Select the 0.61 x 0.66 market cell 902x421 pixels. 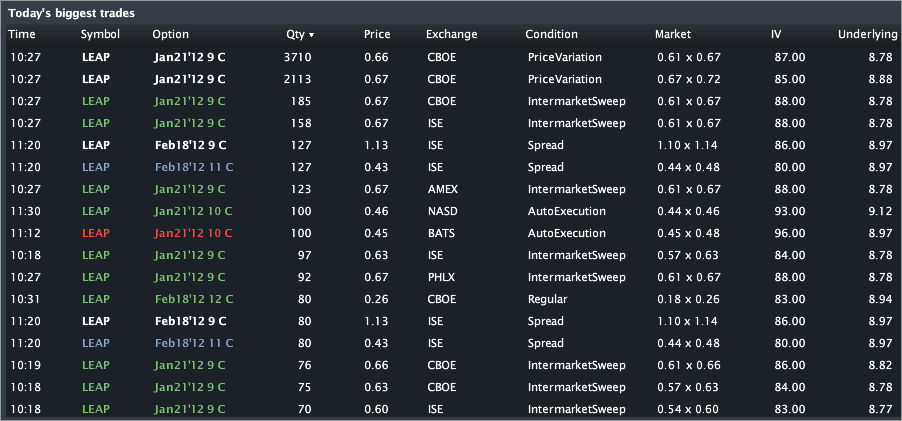point(689,365)
